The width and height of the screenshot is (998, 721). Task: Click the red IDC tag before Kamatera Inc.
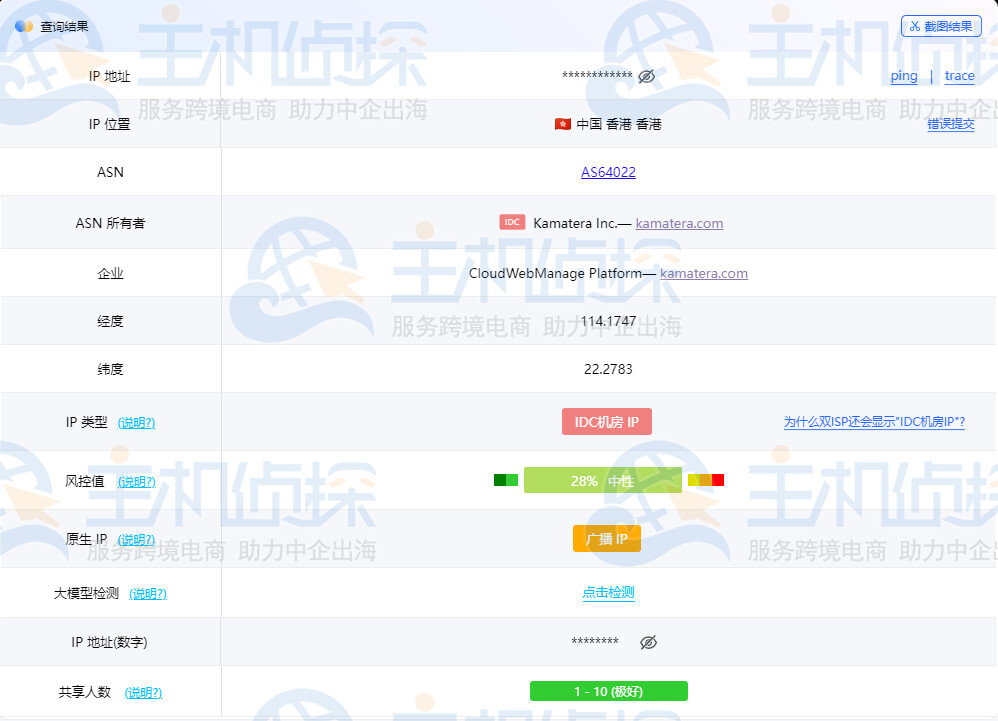[x=512, y=222]
